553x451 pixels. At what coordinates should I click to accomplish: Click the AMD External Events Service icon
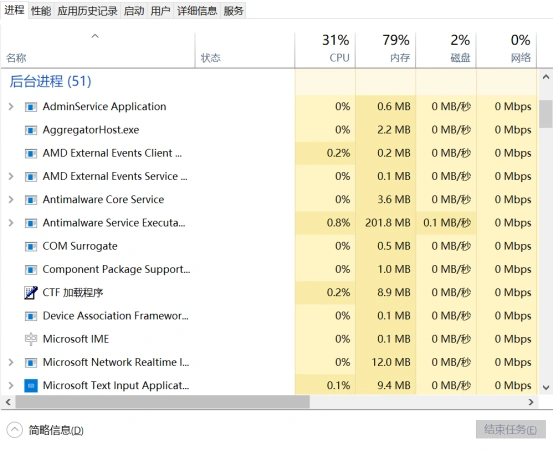[31, 176]
